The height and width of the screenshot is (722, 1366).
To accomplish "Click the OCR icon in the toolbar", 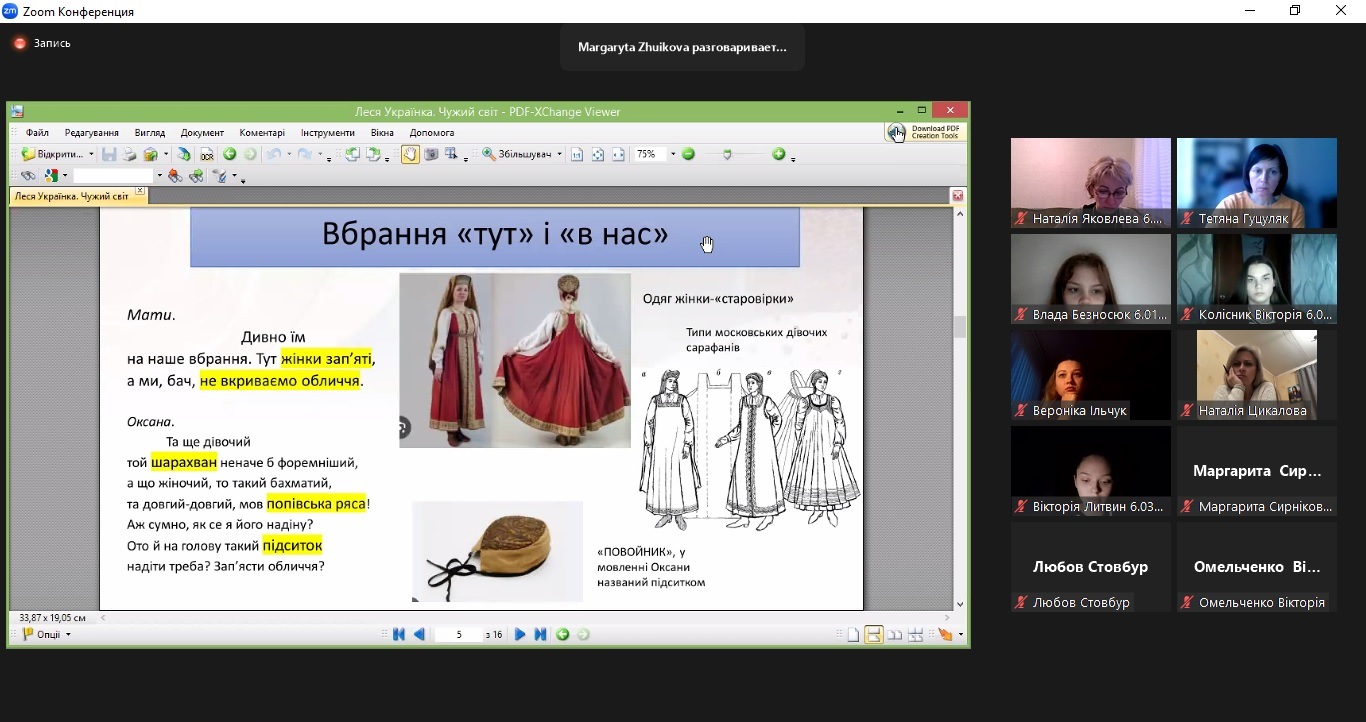I will [207, 155].
